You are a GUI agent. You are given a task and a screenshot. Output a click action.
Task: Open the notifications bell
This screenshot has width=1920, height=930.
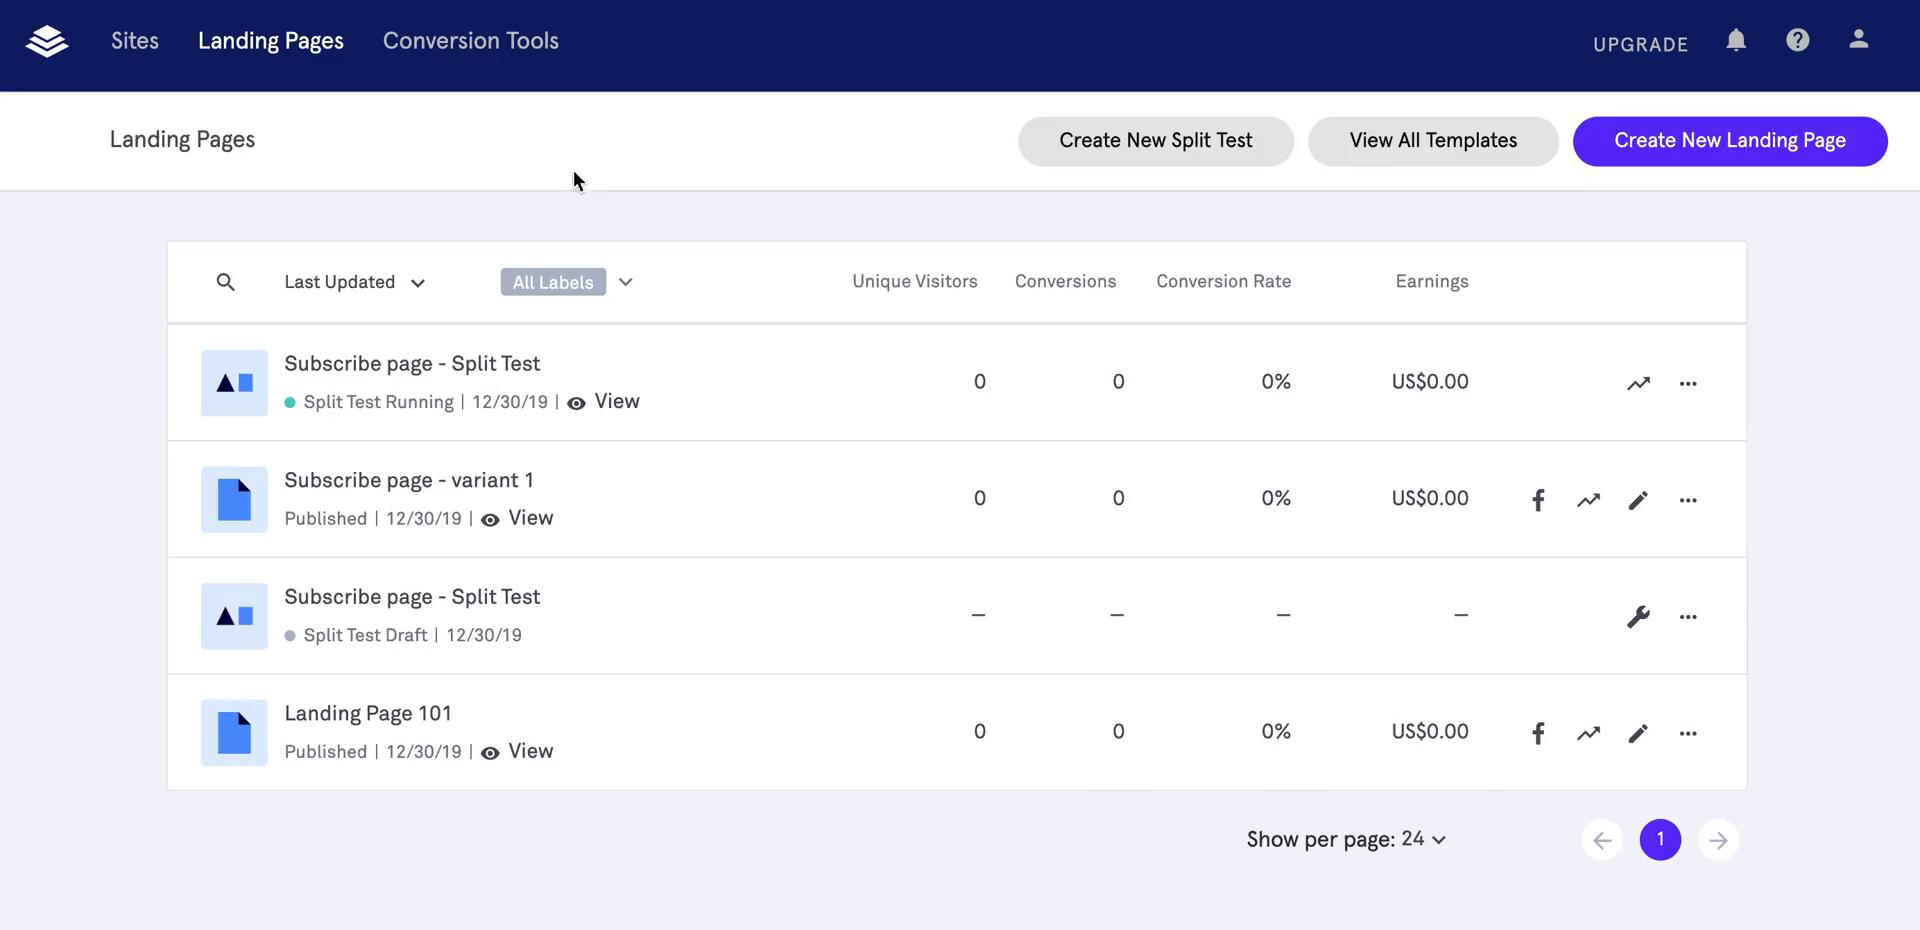click(1737, 40)
